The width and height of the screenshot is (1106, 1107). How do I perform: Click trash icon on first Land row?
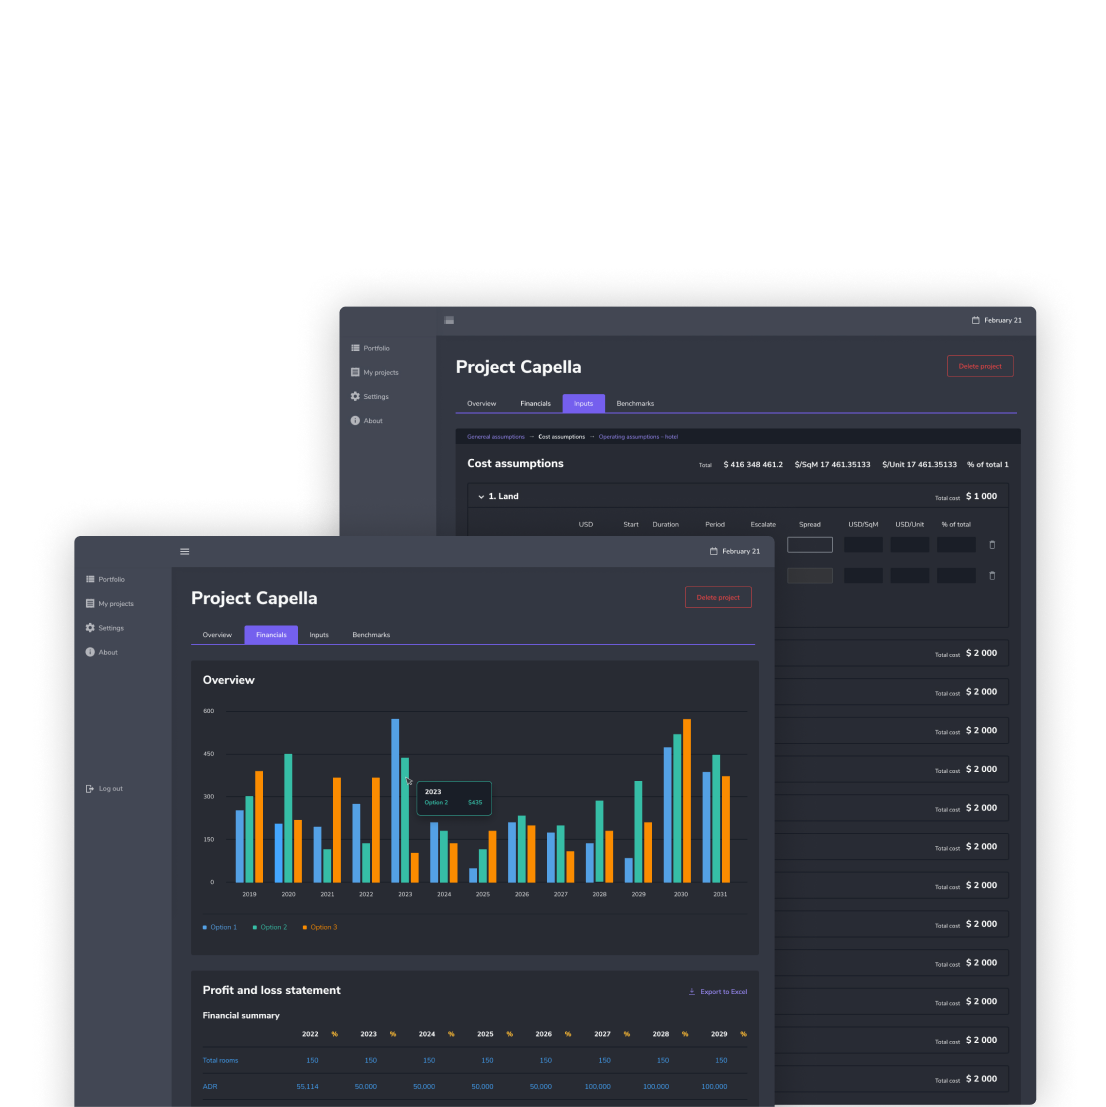[x=992, y=545]
